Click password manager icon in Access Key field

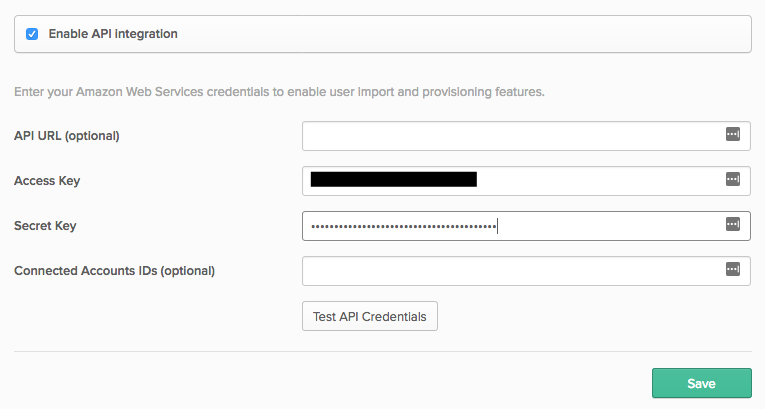click(x=732, y=180)
